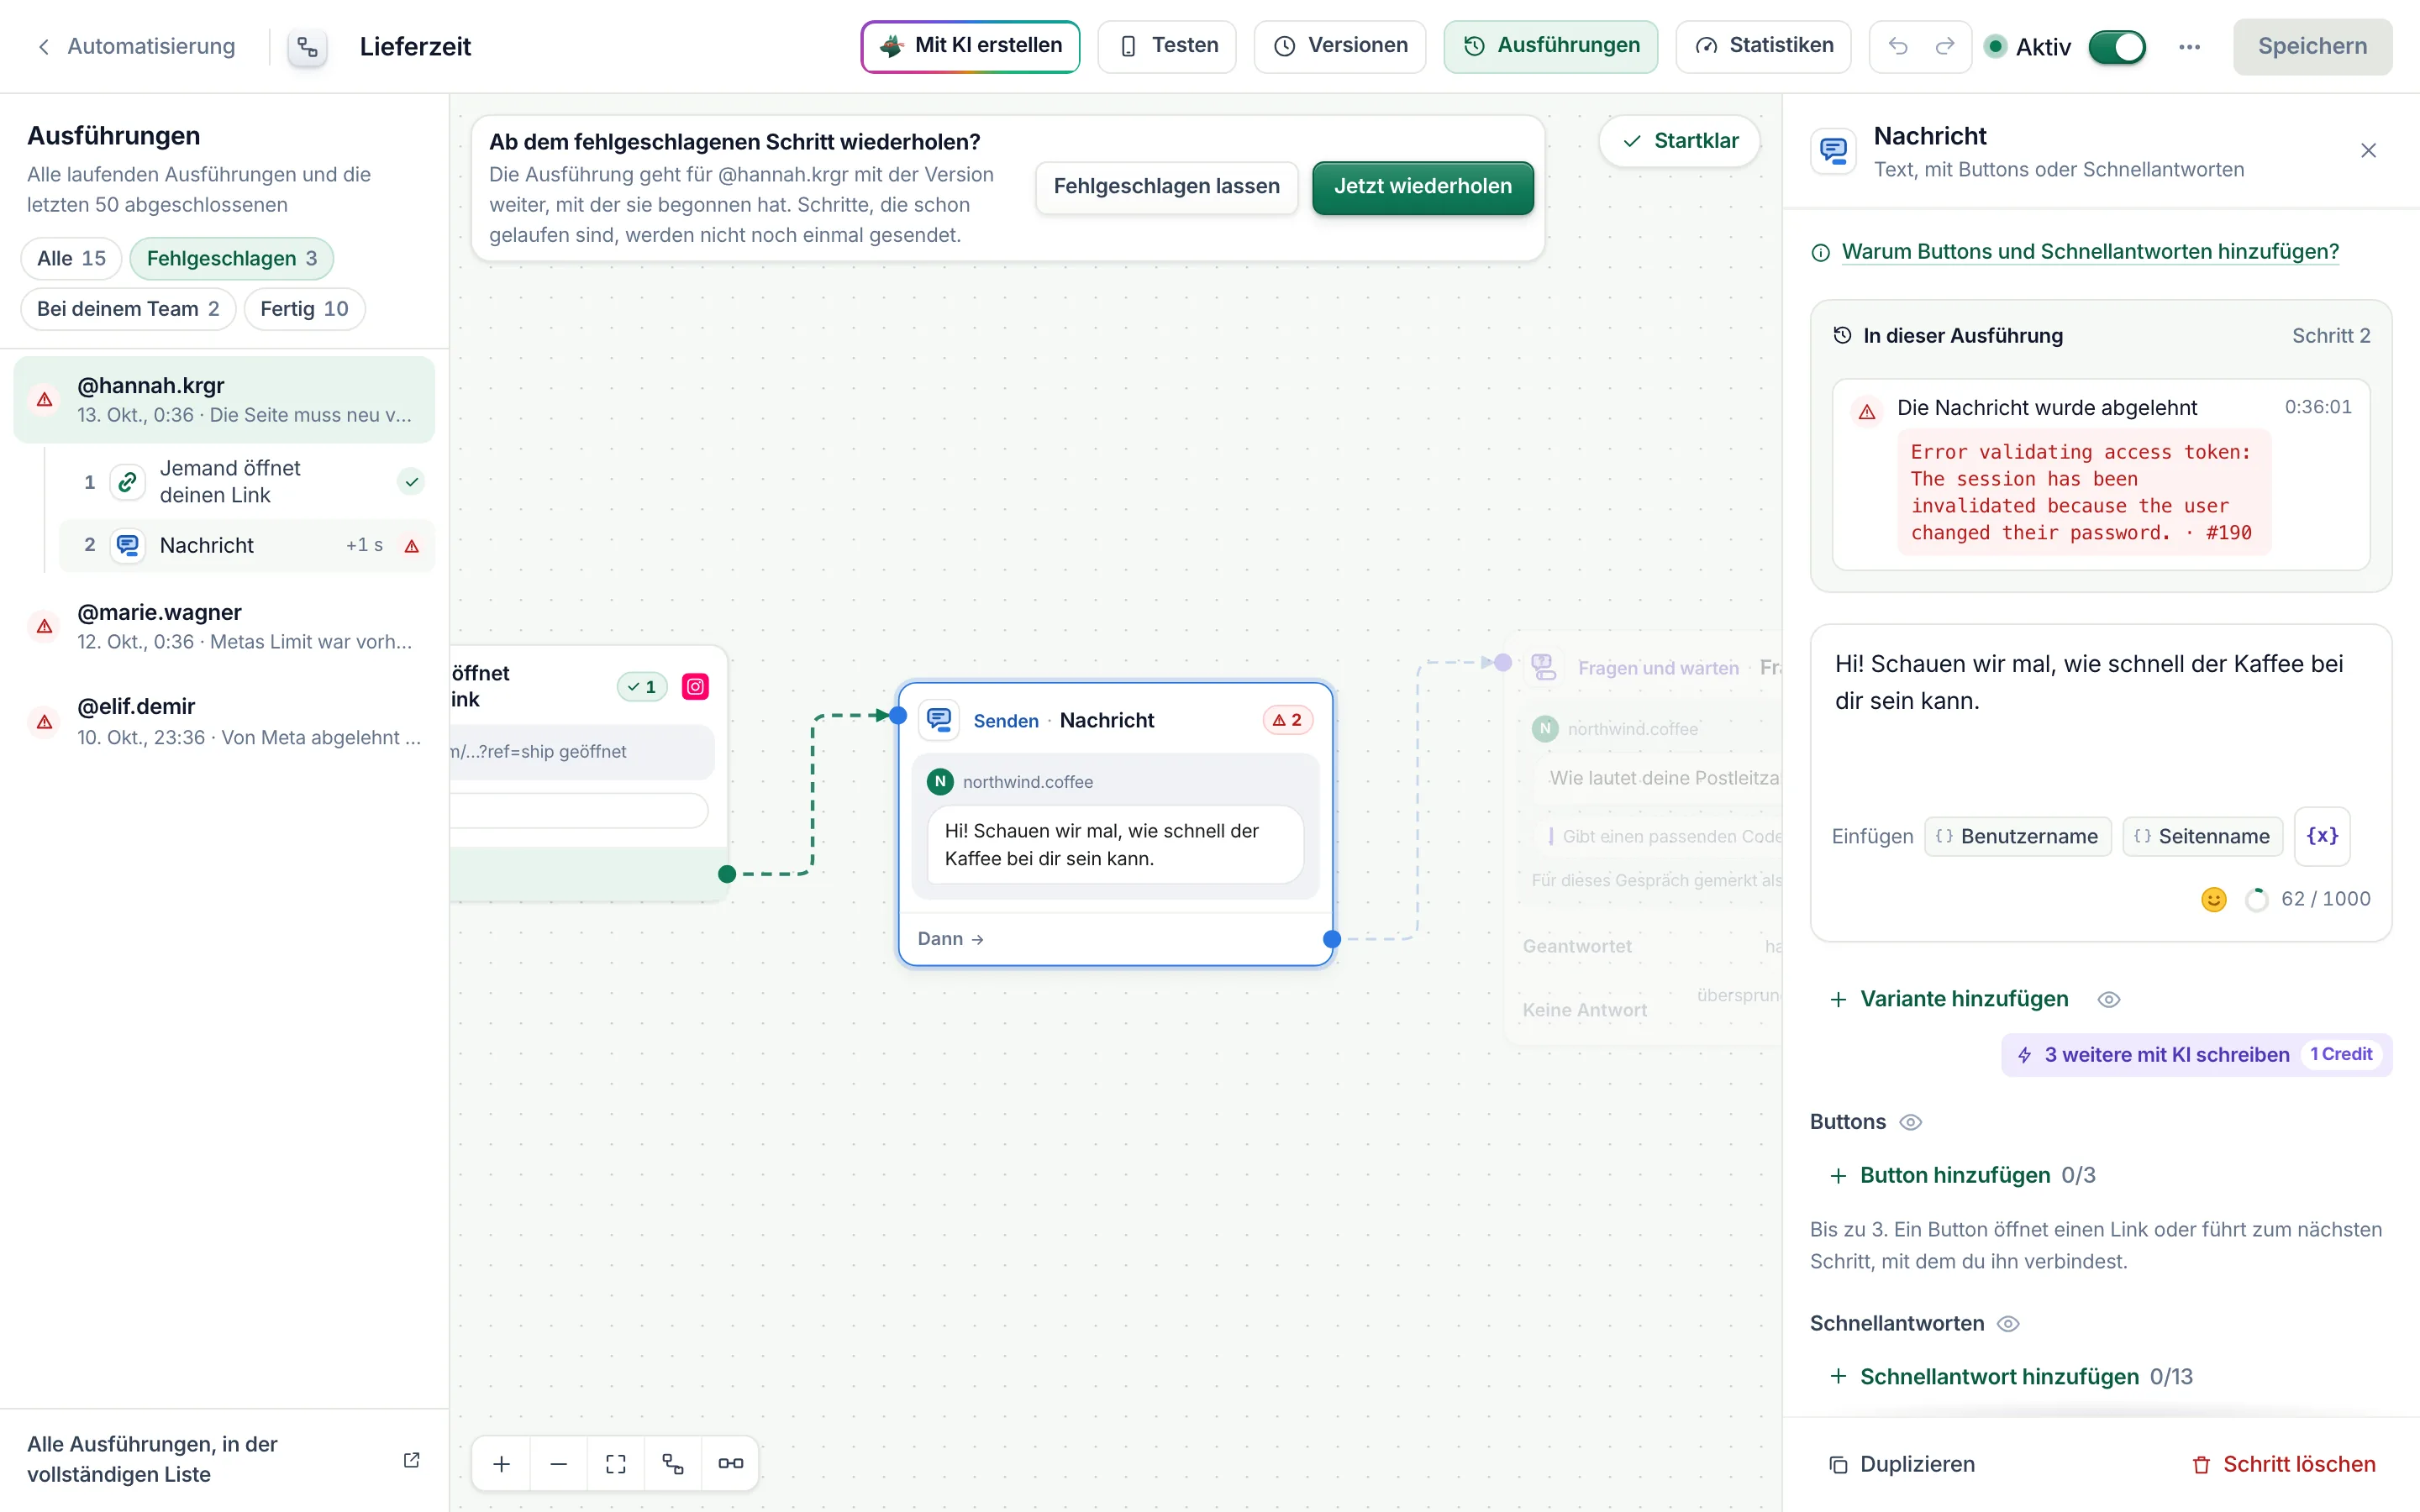Viewport: 2420px width, 1512px height.
Task: Insert a custom variable with {x} button
Action: coord(2322,836)
